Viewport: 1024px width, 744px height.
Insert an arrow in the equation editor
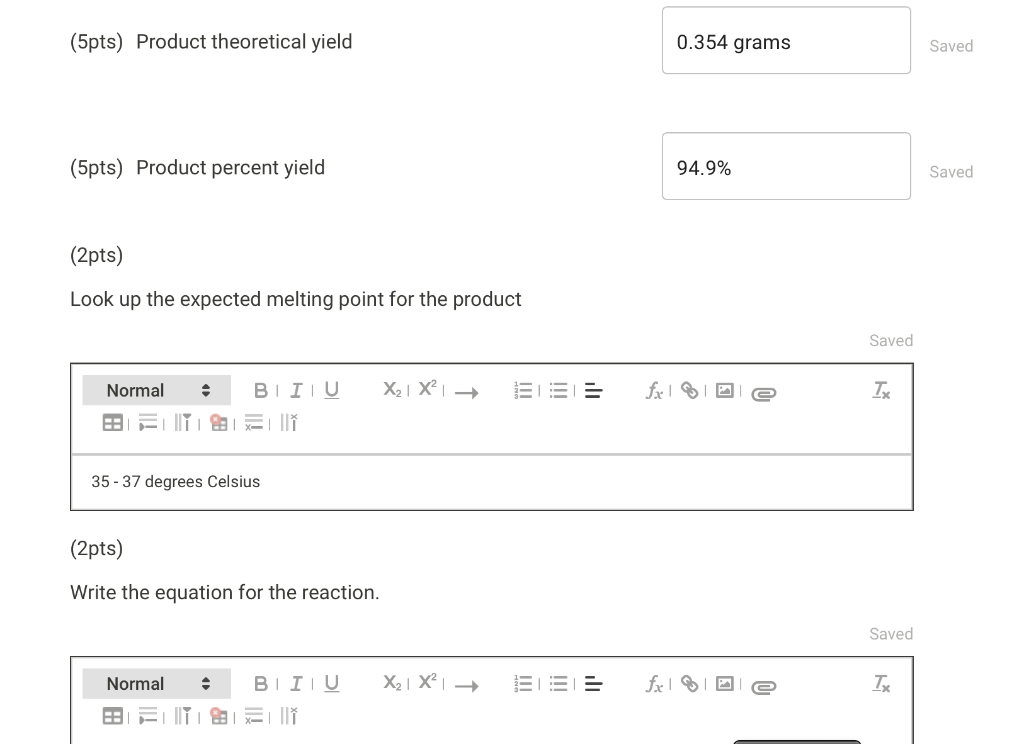pos(466,686)
